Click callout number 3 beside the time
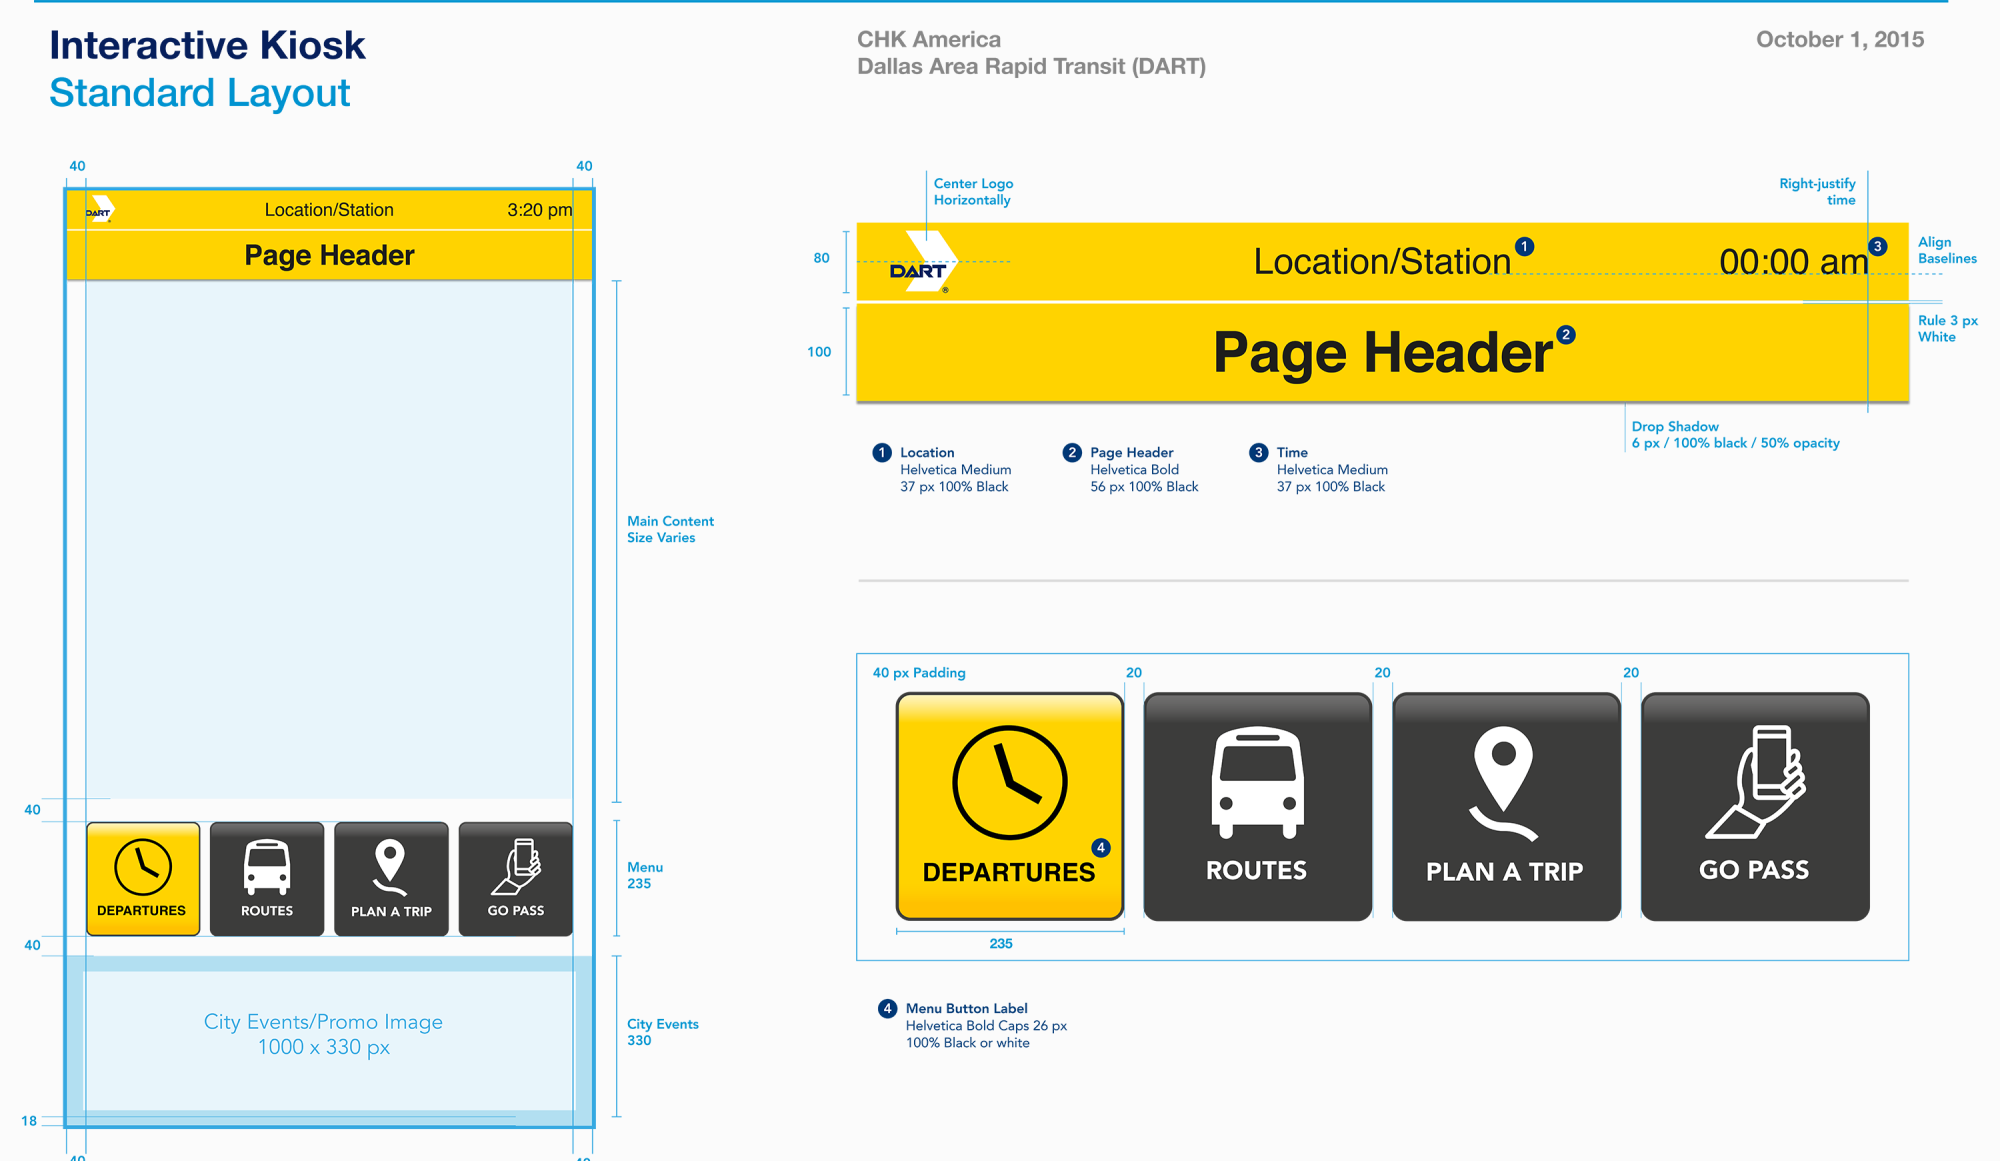Viewport: 2000px width, 1161px height. (x=1878, y=247)
